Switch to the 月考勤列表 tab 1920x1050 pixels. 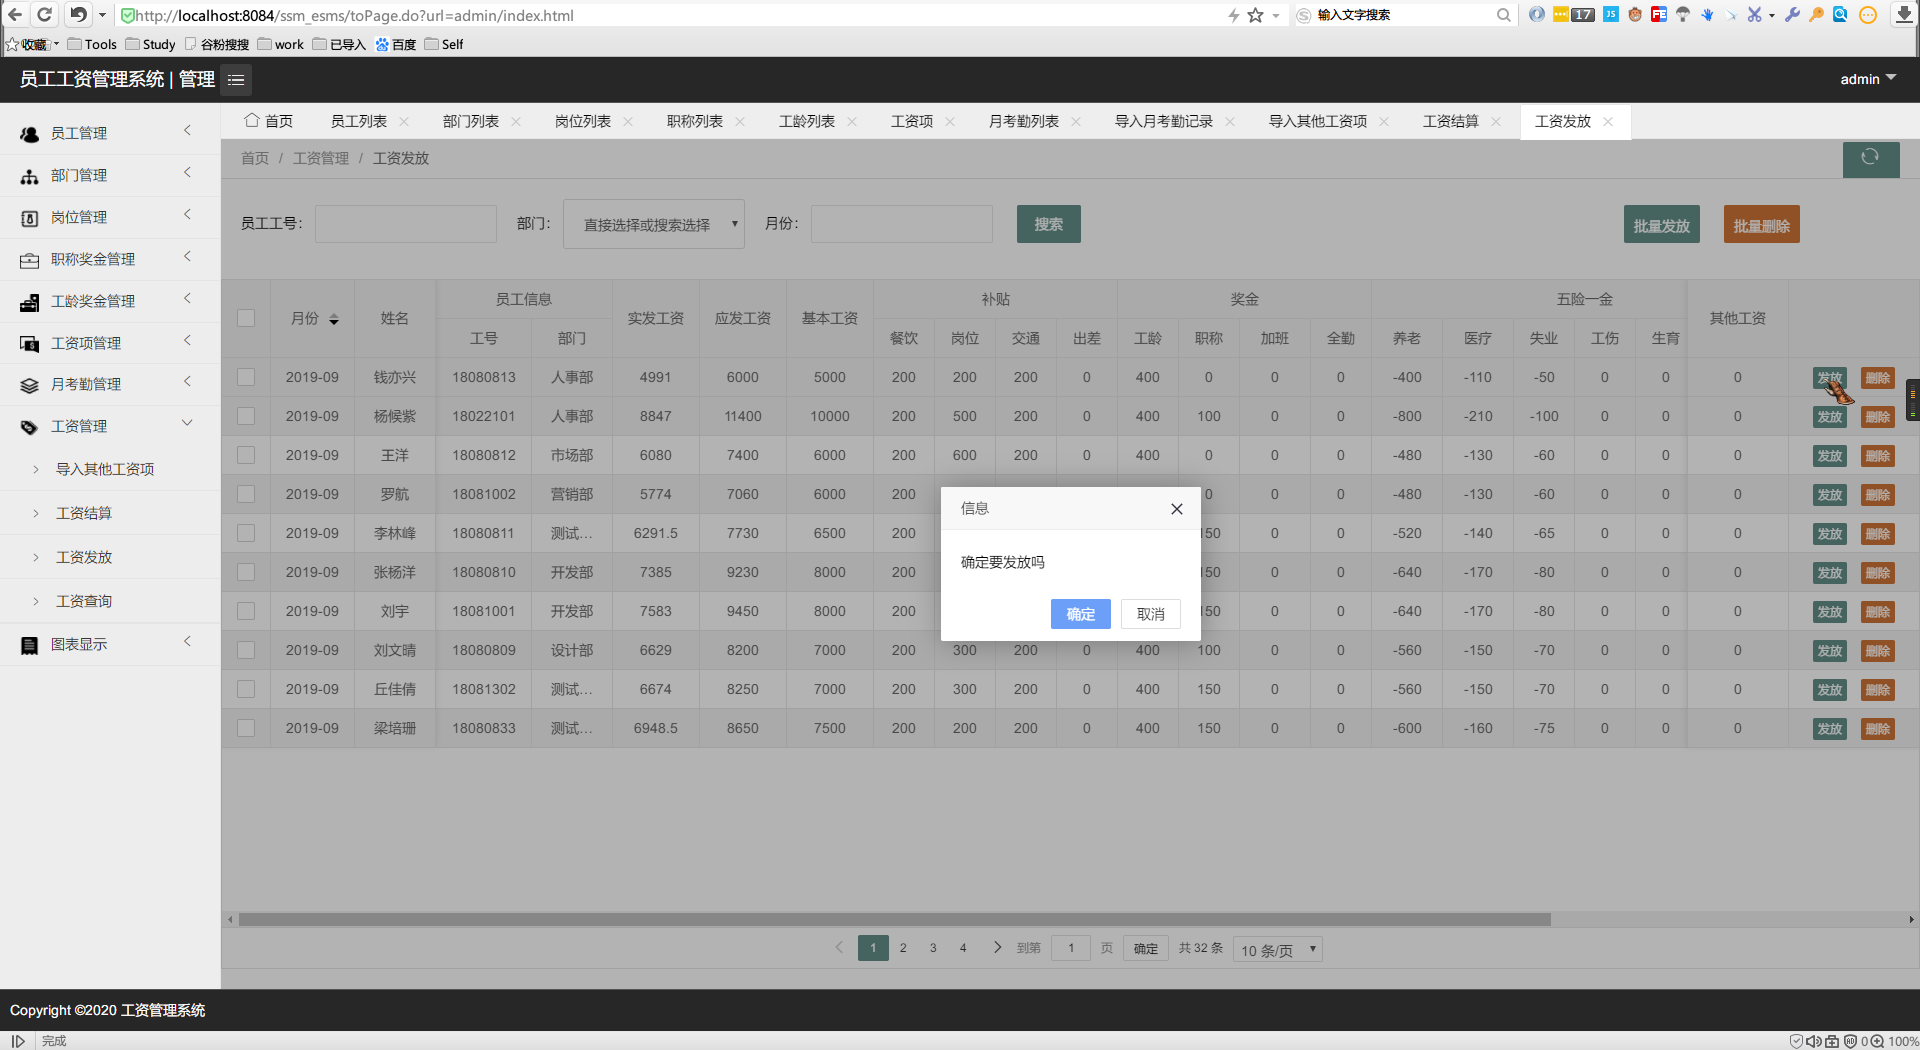point(1024,122)
